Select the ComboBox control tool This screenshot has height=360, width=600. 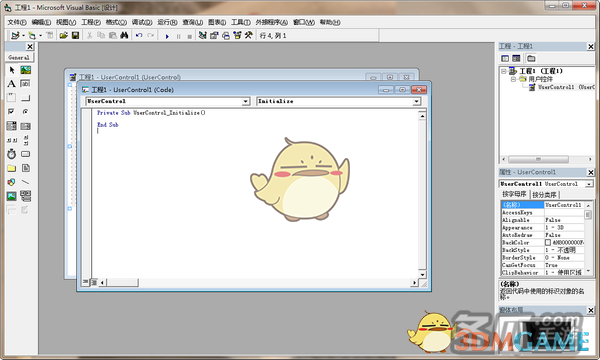click(x=11, y=126)
